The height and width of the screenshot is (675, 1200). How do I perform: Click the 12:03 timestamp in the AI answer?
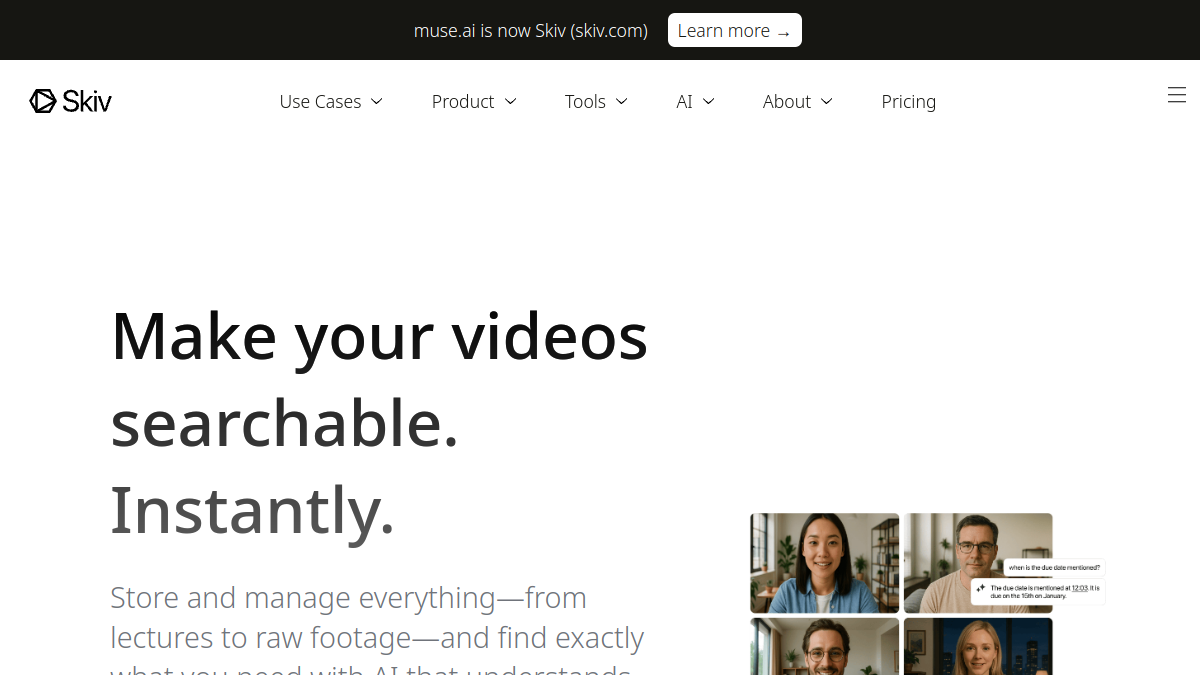point(1079,588)
